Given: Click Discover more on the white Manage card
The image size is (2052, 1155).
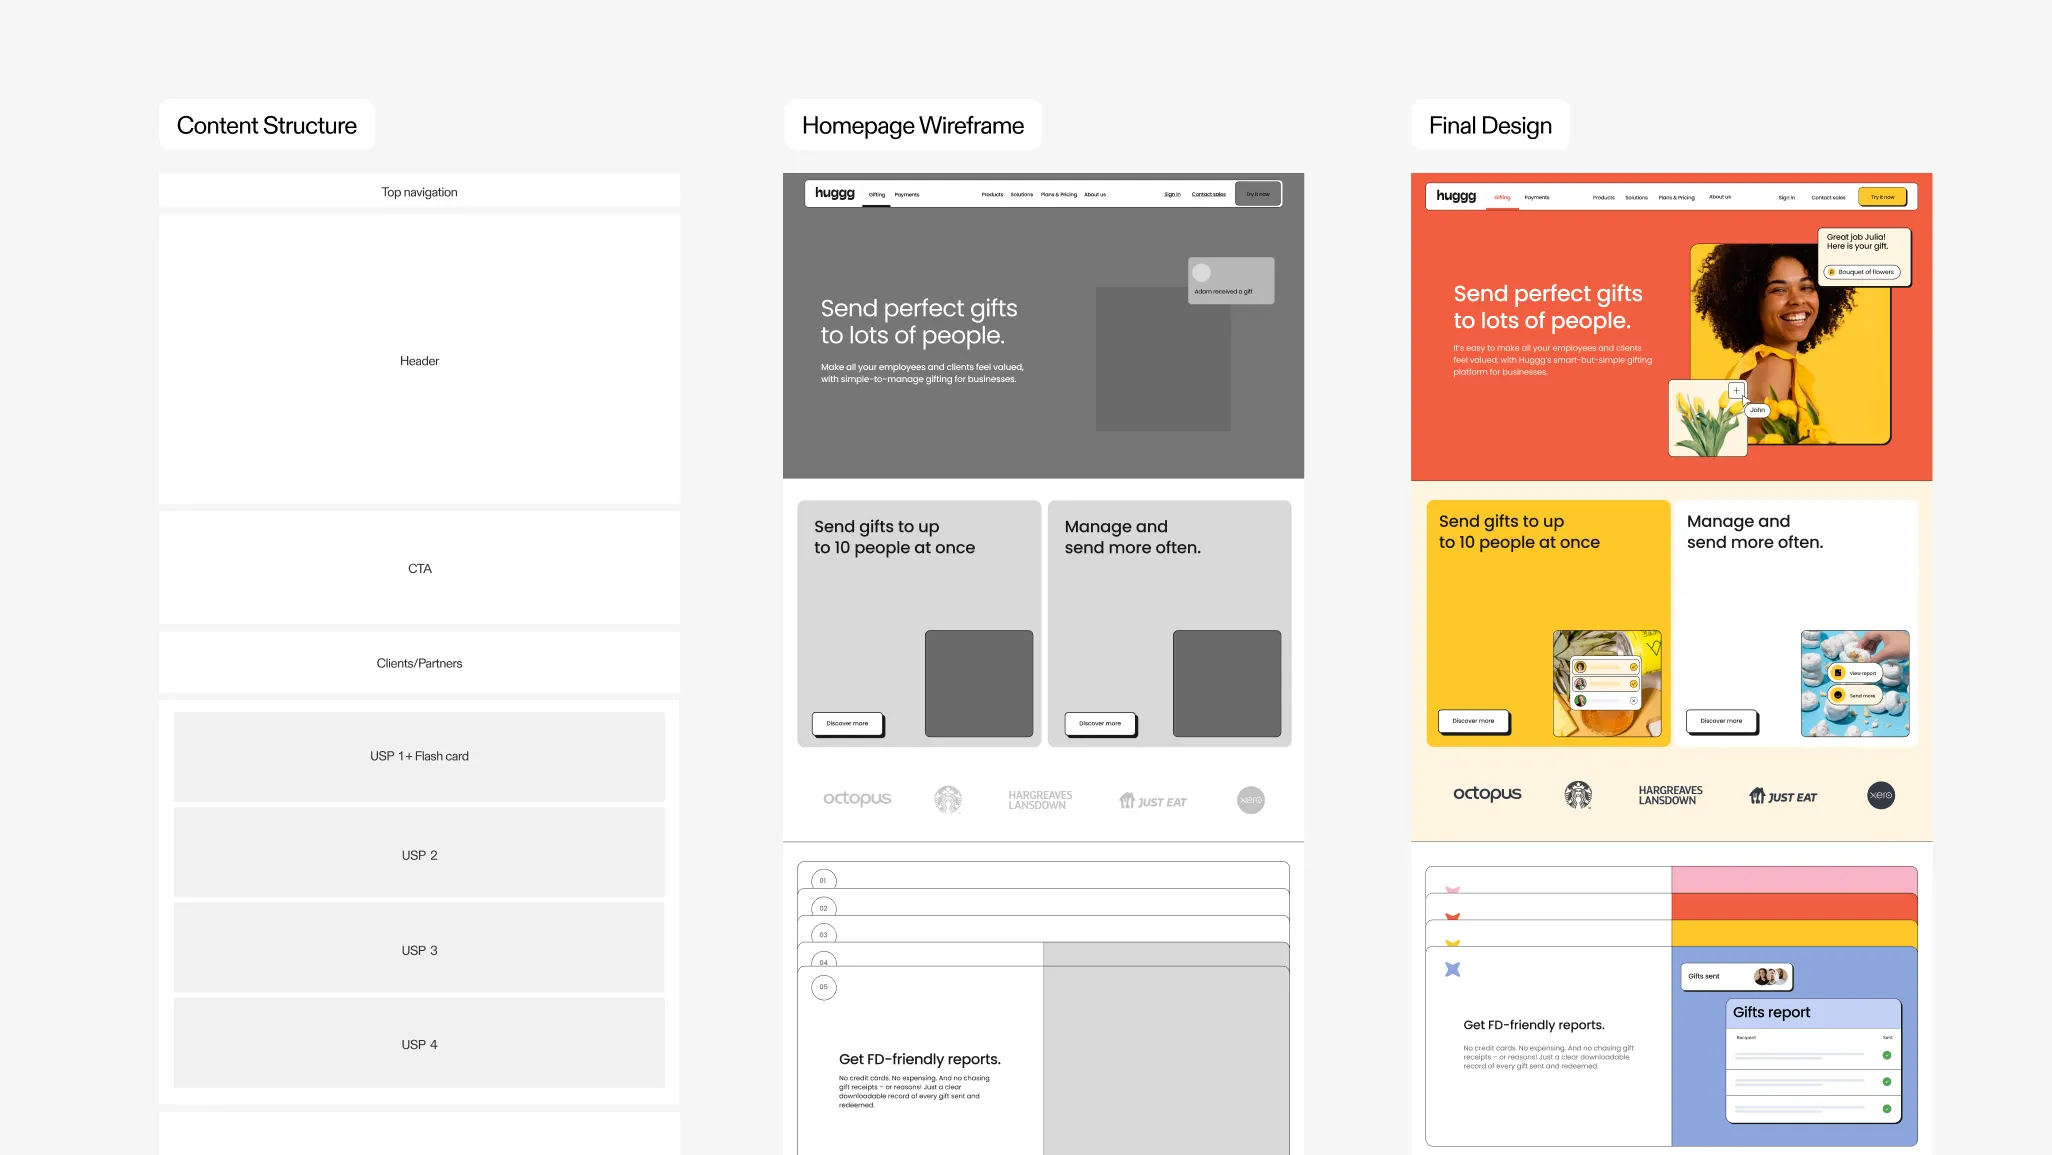Looking at the screenshot, I should pos(1721,721).
